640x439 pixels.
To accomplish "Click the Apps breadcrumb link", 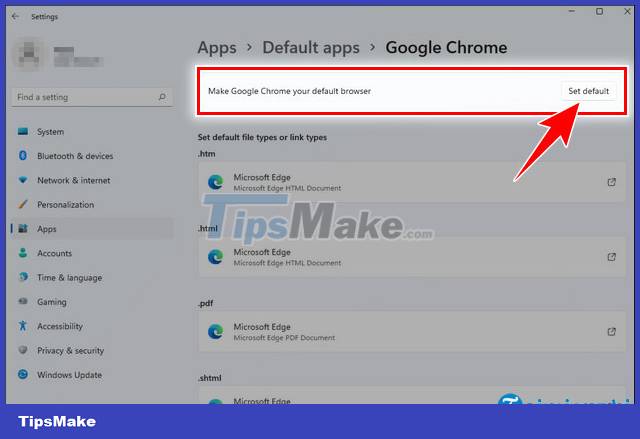I will point(217,48).
